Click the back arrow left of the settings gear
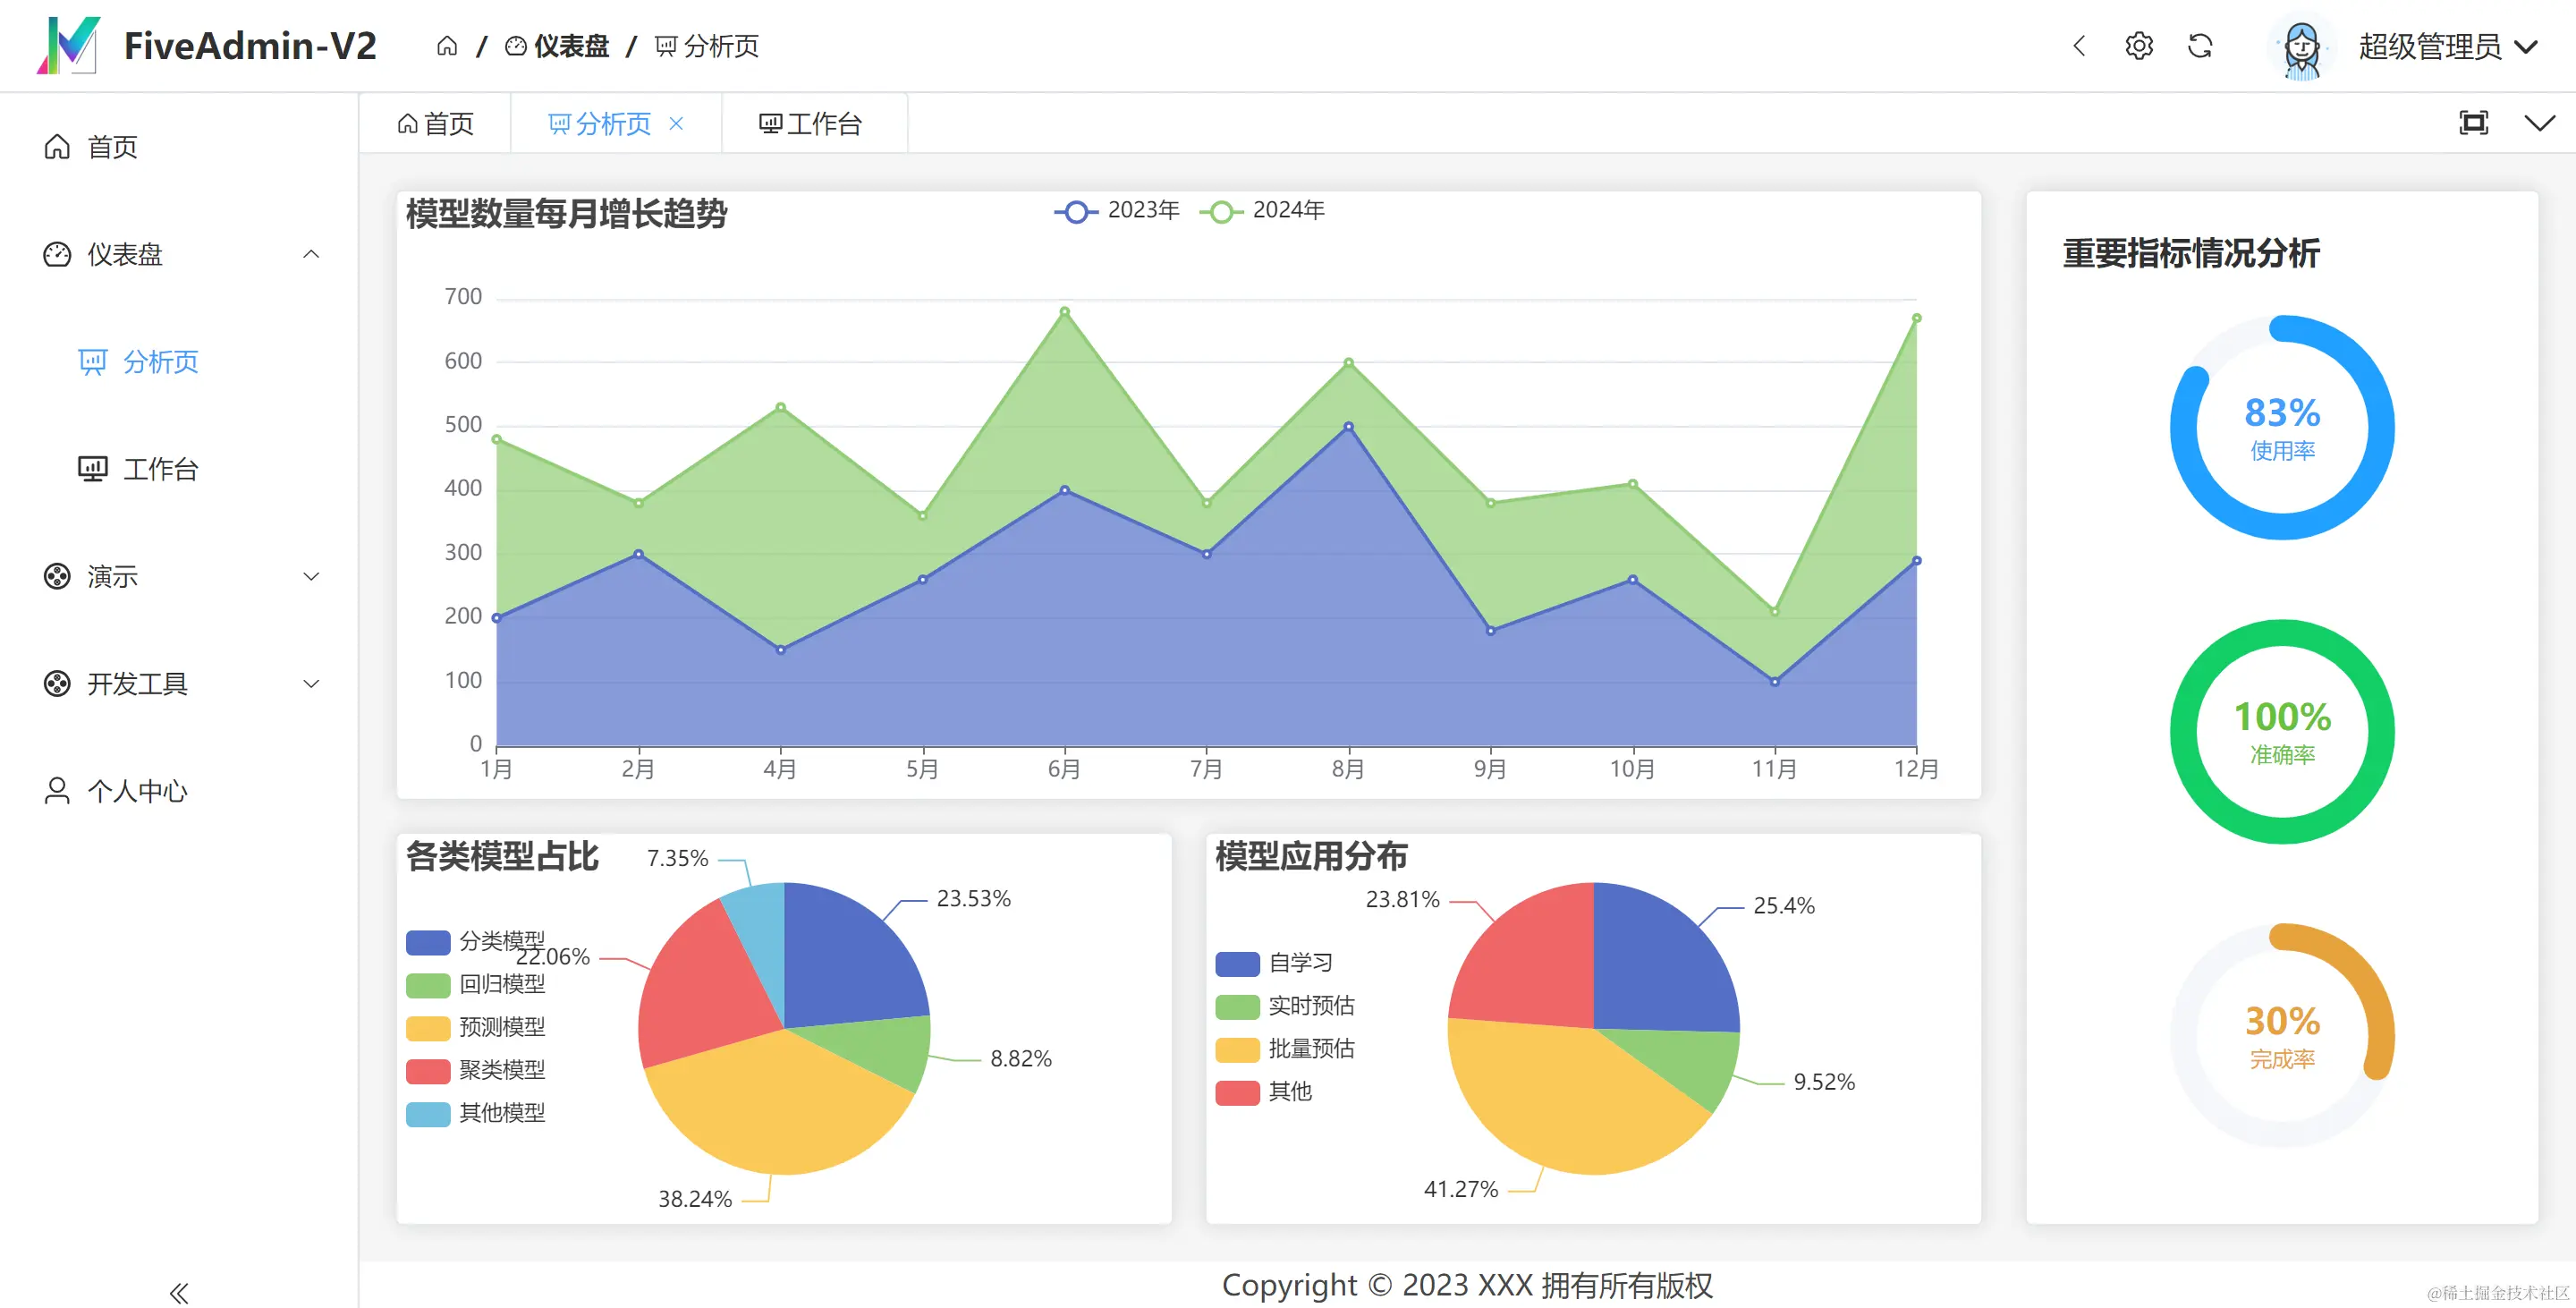 pyautogui.click(x=2079, y=46)
